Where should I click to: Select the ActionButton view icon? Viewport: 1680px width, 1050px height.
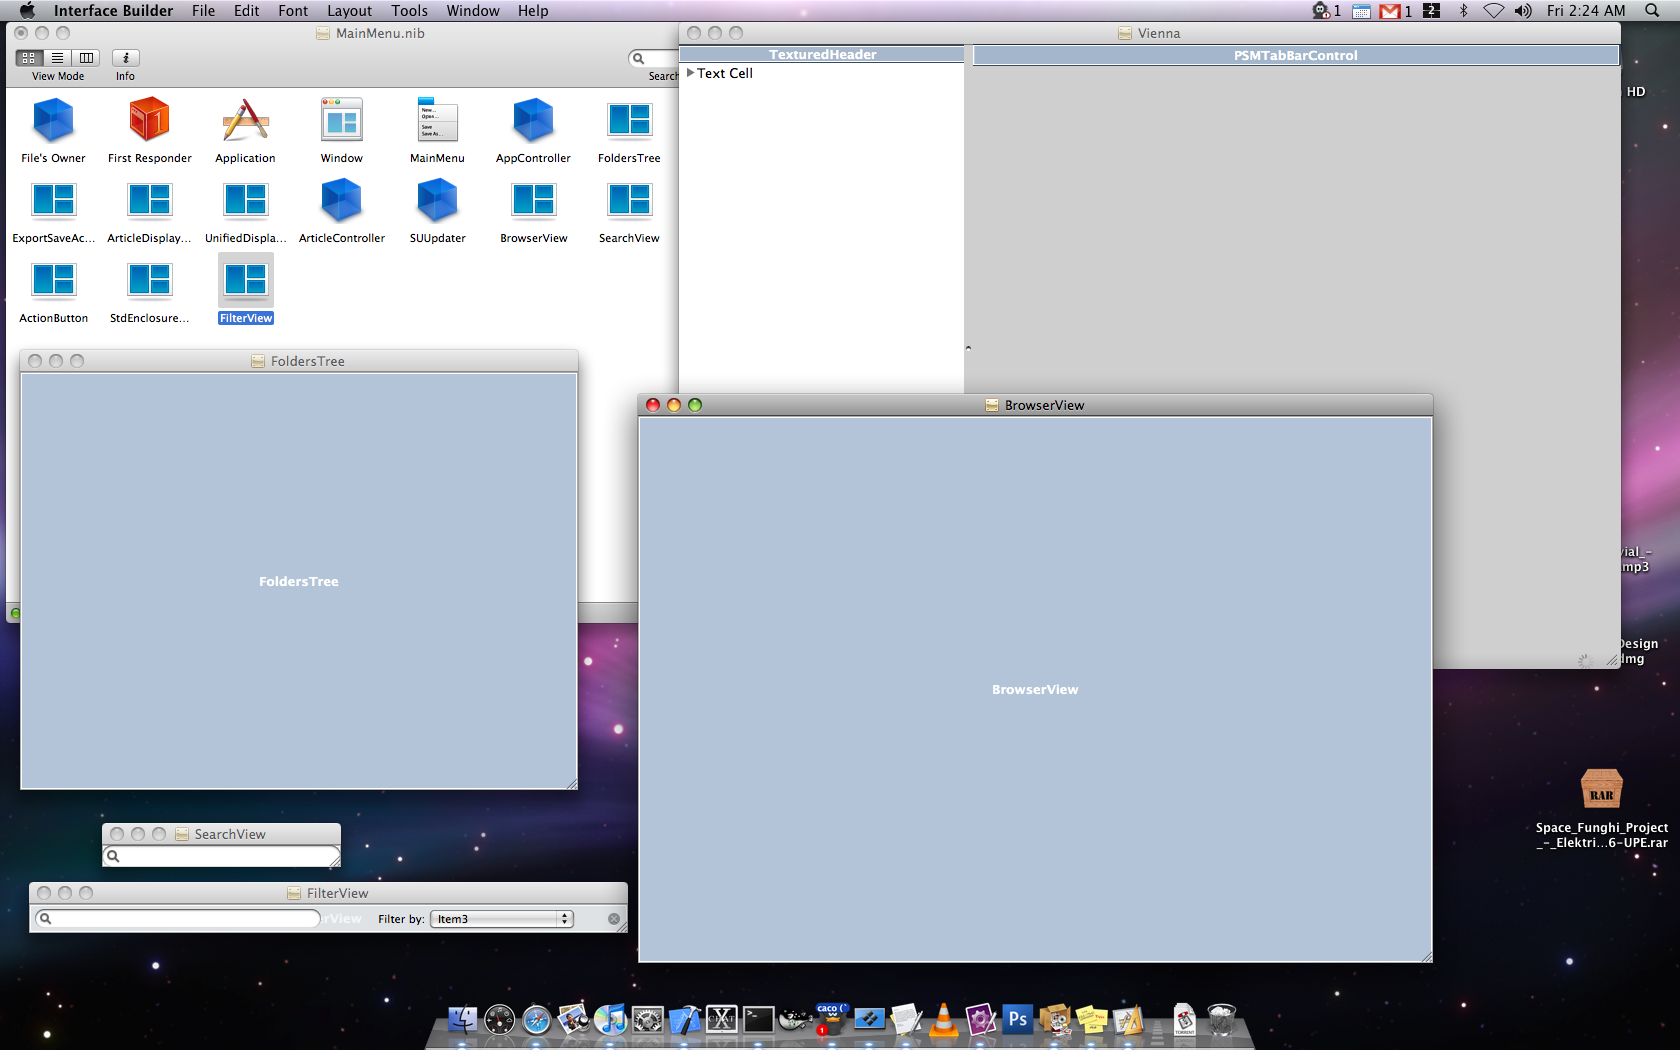pyautogui.click(x=53, y=281)
